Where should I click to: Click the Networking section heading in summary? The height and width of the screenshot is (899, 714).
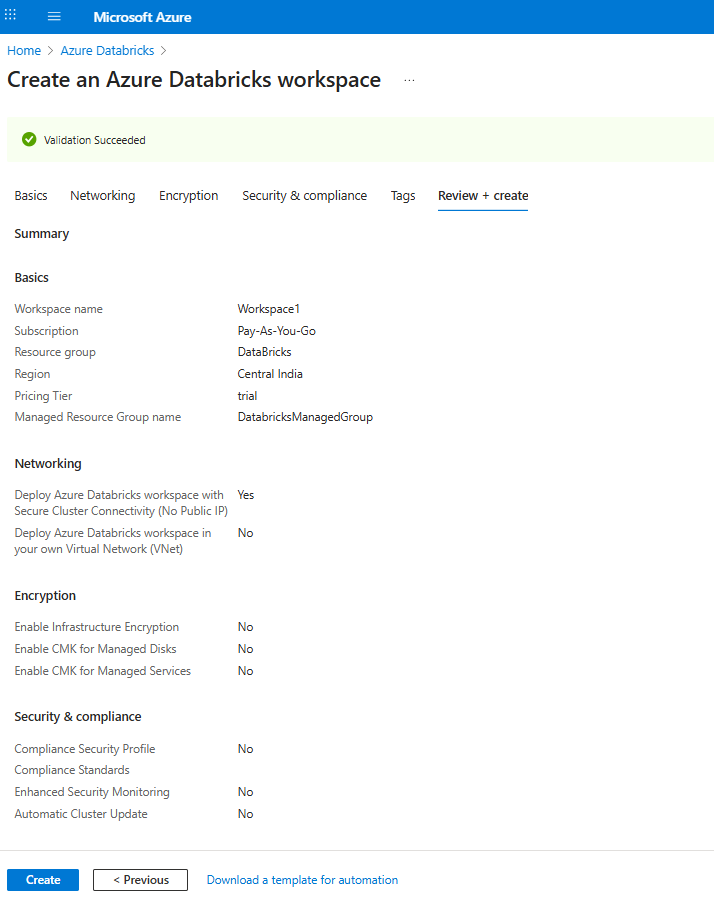point(48,463)
